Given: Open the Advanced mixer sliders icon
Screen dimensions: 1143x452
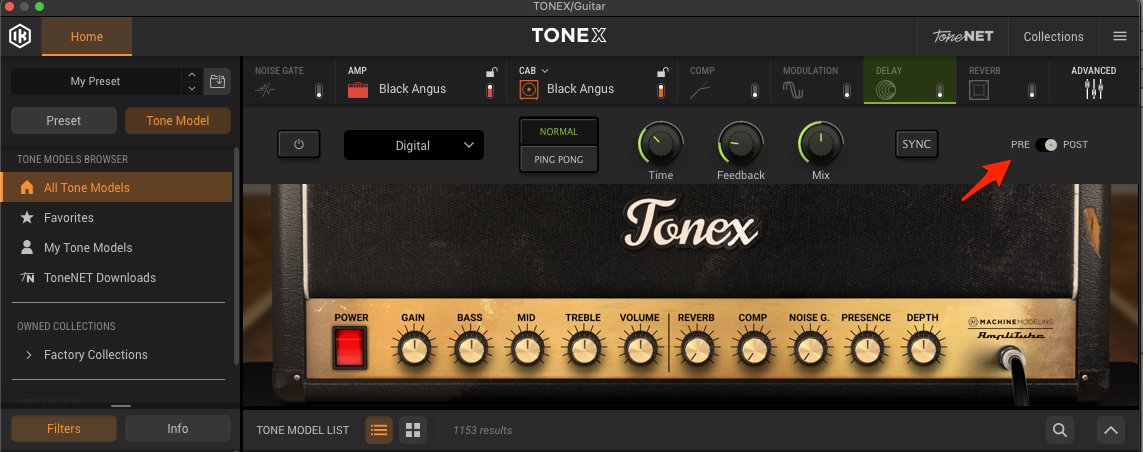Looking at the screenshot, I should (x=1093, y=90).
